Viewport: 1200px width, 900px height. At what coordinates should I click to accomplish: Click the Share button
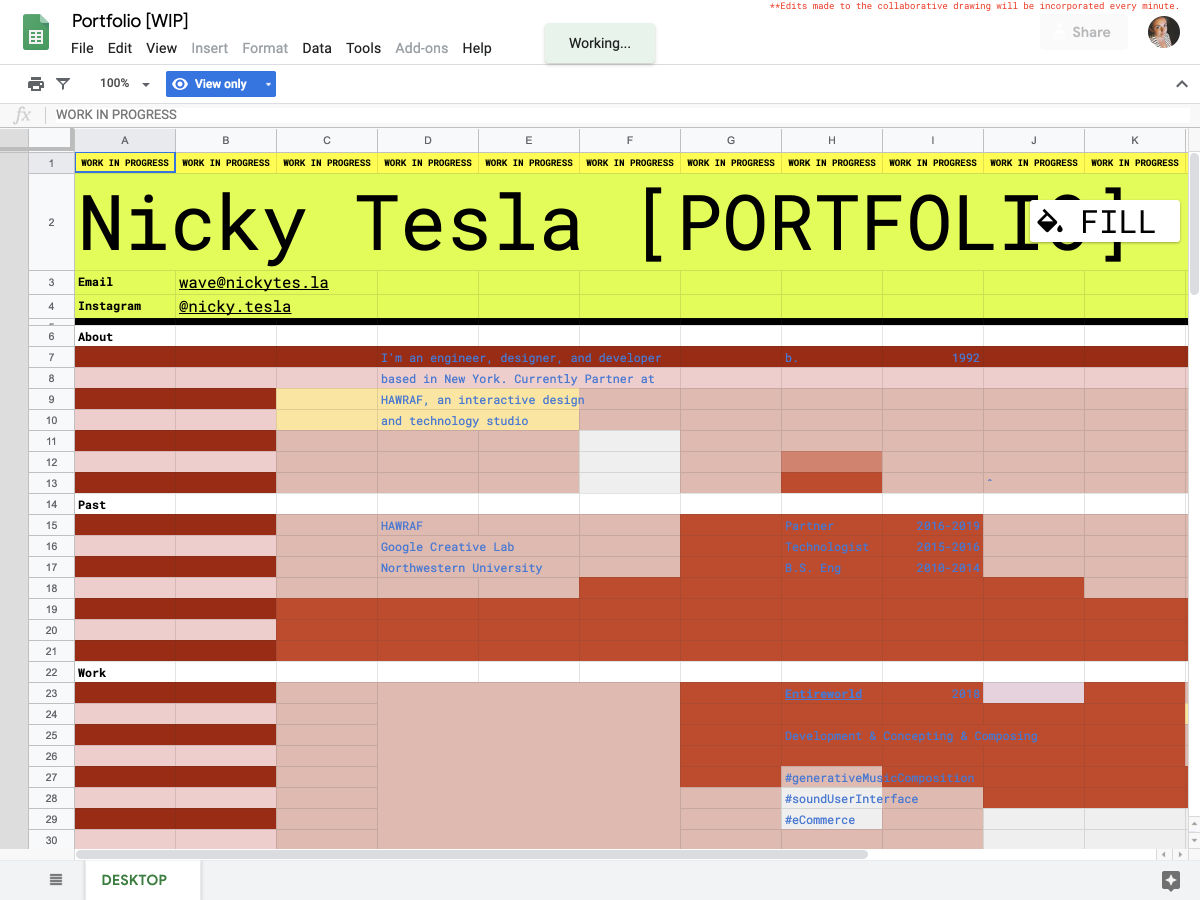(x=1084, y=32)
